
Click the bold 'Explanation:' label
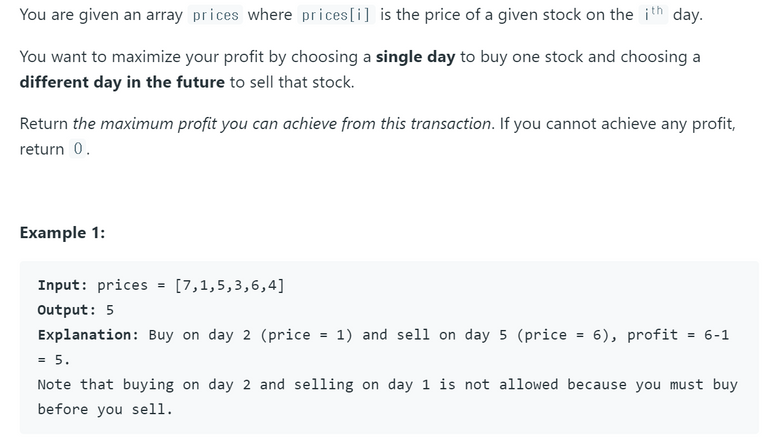click(x=88, y=335)
